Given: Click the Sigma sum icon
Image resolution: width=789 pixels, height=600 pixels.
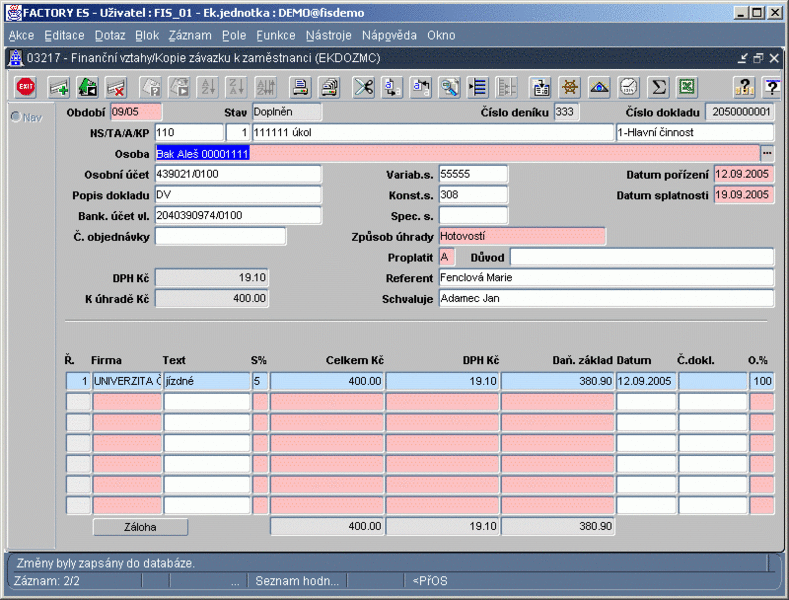Looking at the screenshot, I should [658, 87].
